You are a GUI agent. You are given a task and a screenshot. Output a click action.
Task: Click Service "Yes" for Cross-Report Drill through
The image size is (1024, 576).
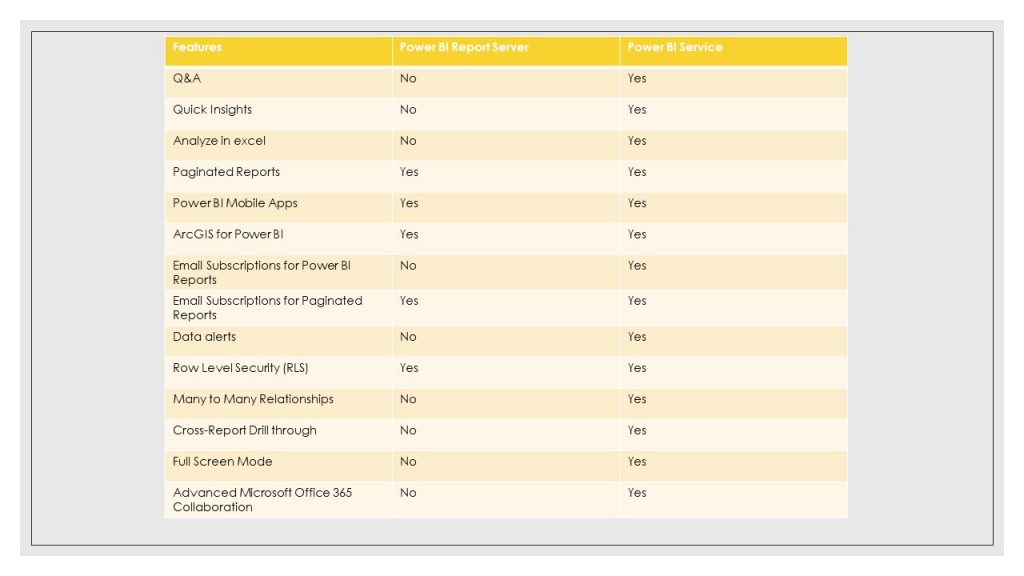pyautogui.click(x=637, y=430)
